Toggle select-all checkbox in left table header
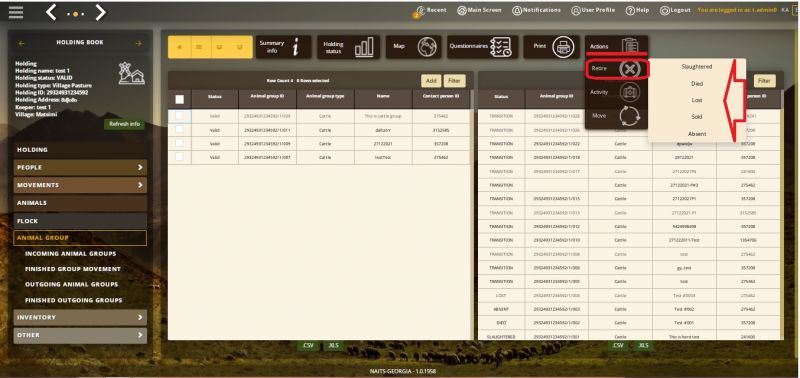 (180, 99)
